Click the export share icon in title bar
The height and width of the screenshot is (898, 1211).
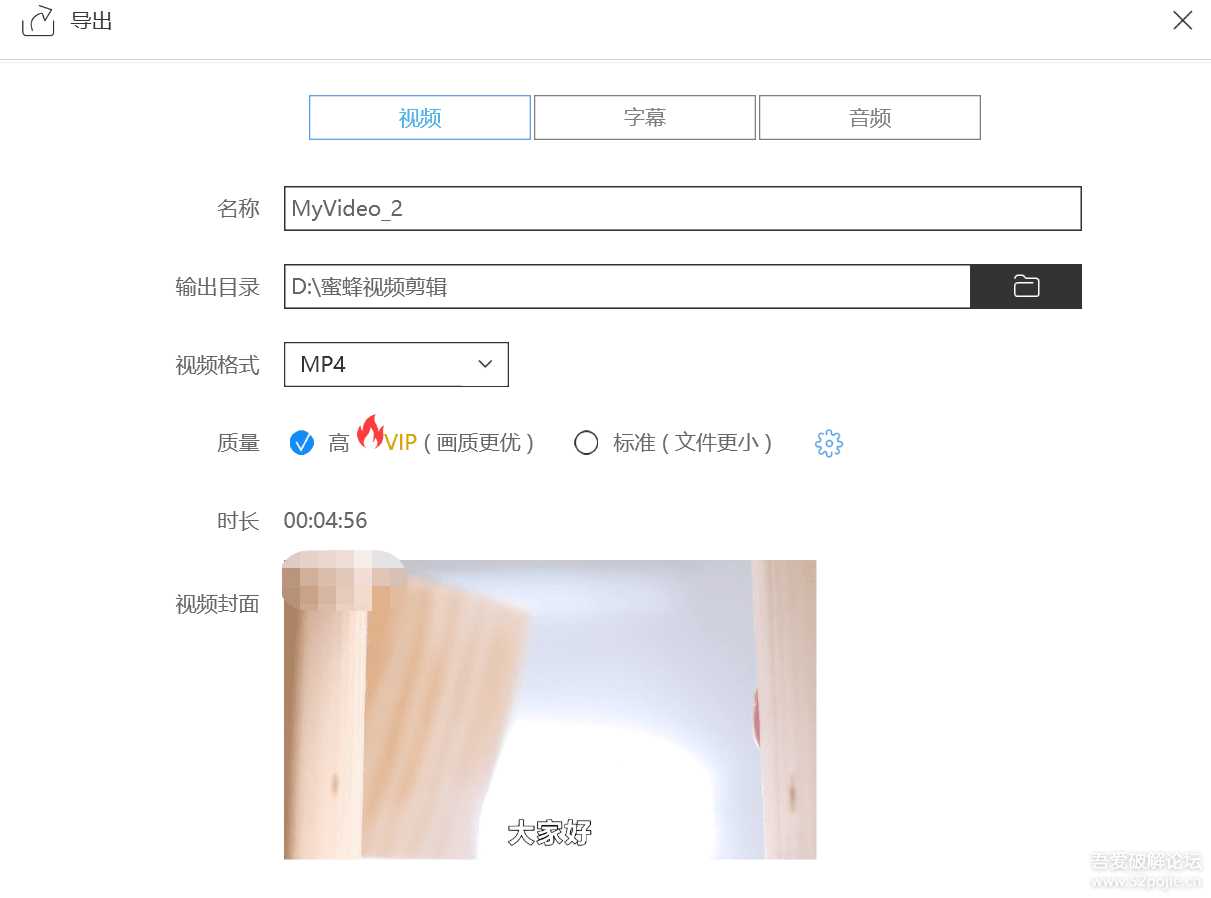click(x=37, y=20)
